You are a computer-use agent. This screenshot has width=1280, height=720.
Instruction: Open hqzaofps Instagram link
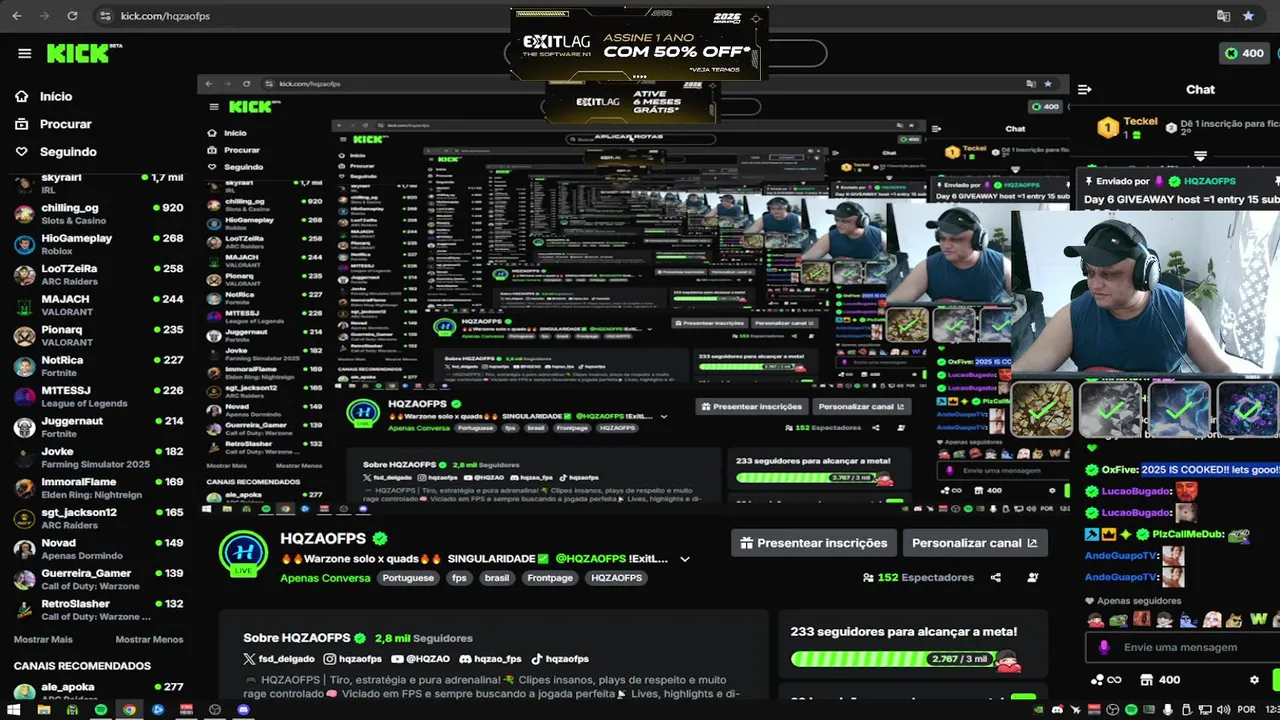353,659
